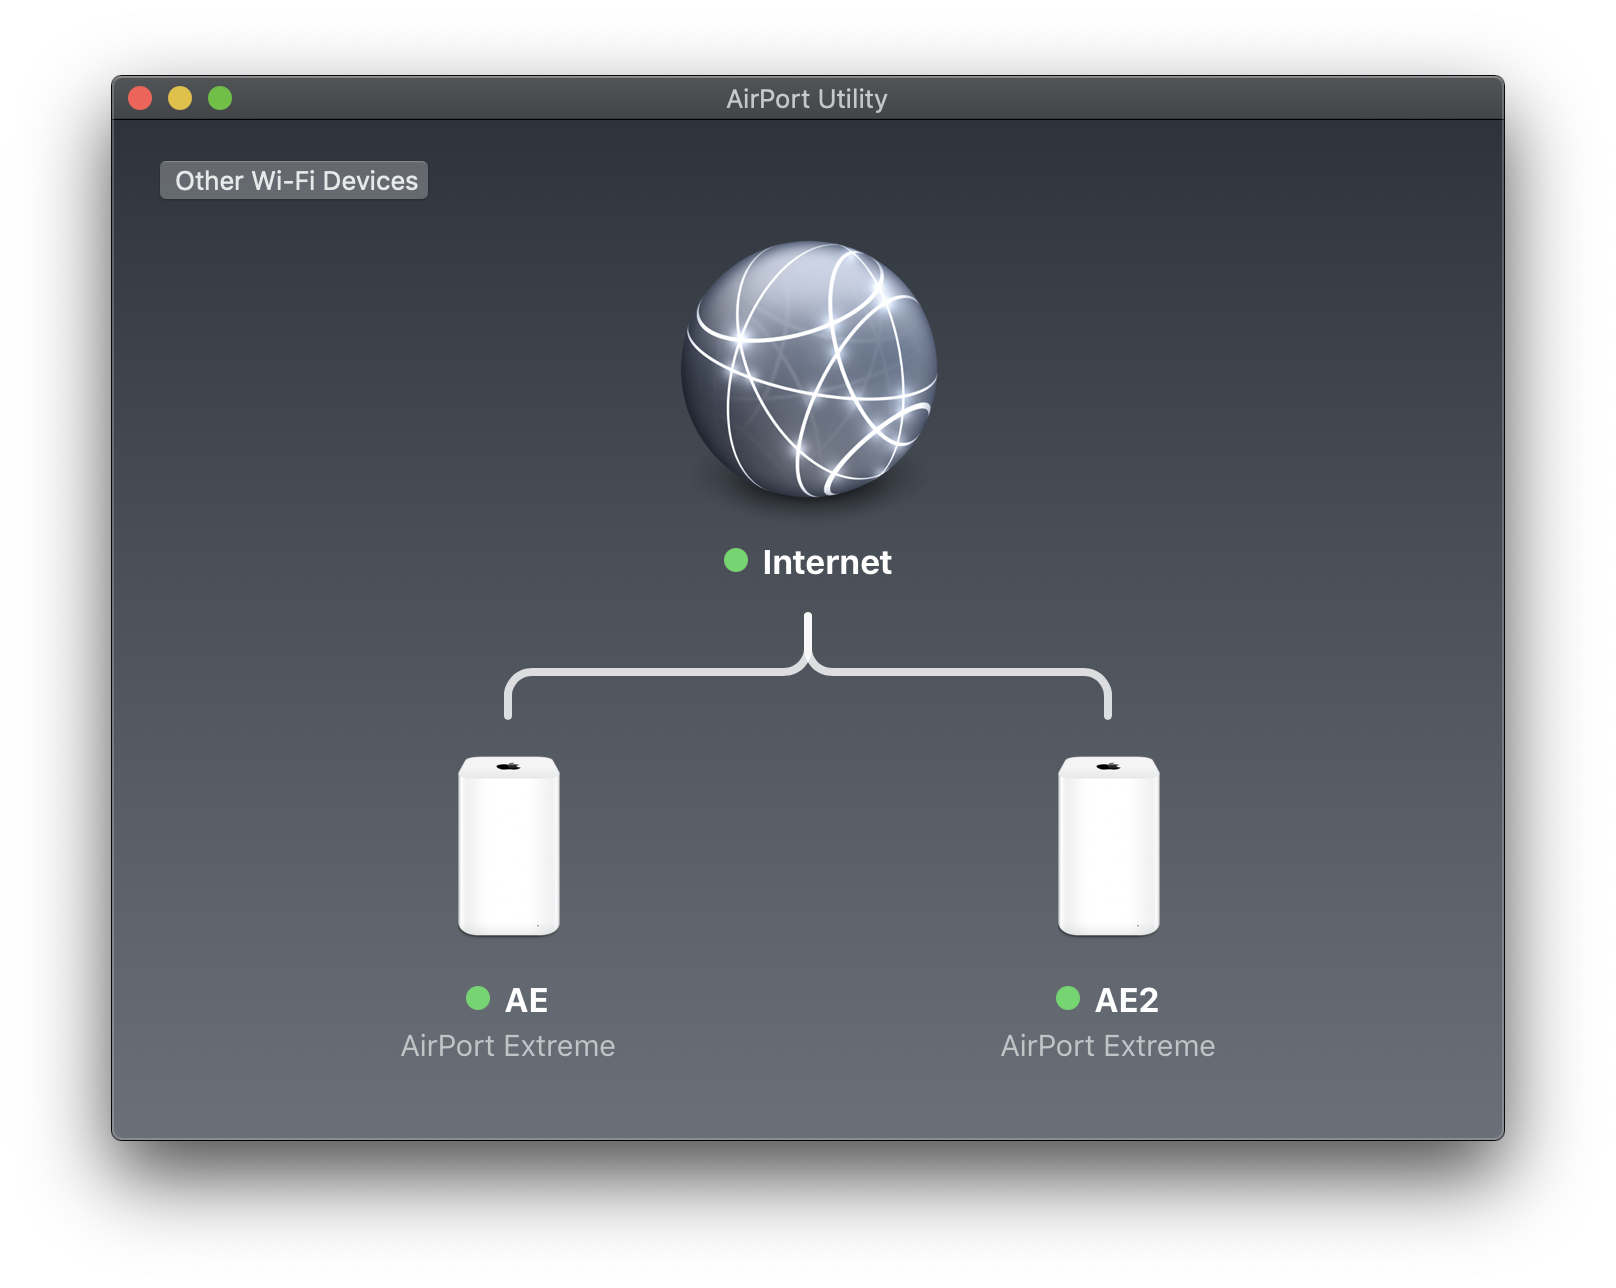The image size is (1616, 1288).
Task: Close the AirPort Utility window
Action: point(140,98)
